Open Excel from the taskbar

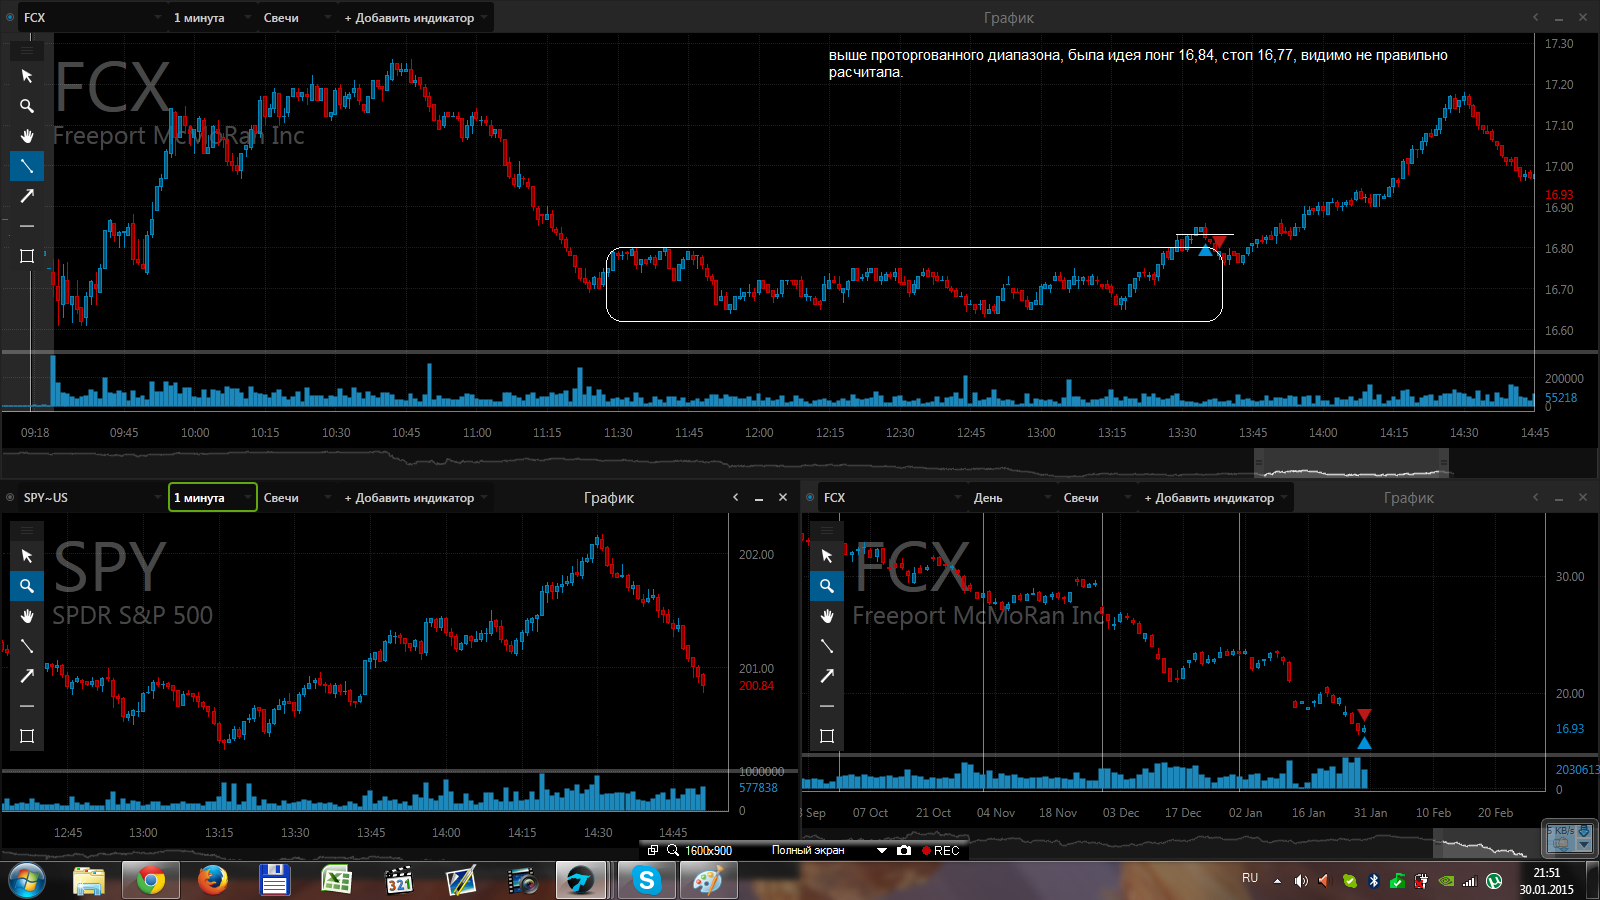[x=336, y=880]
